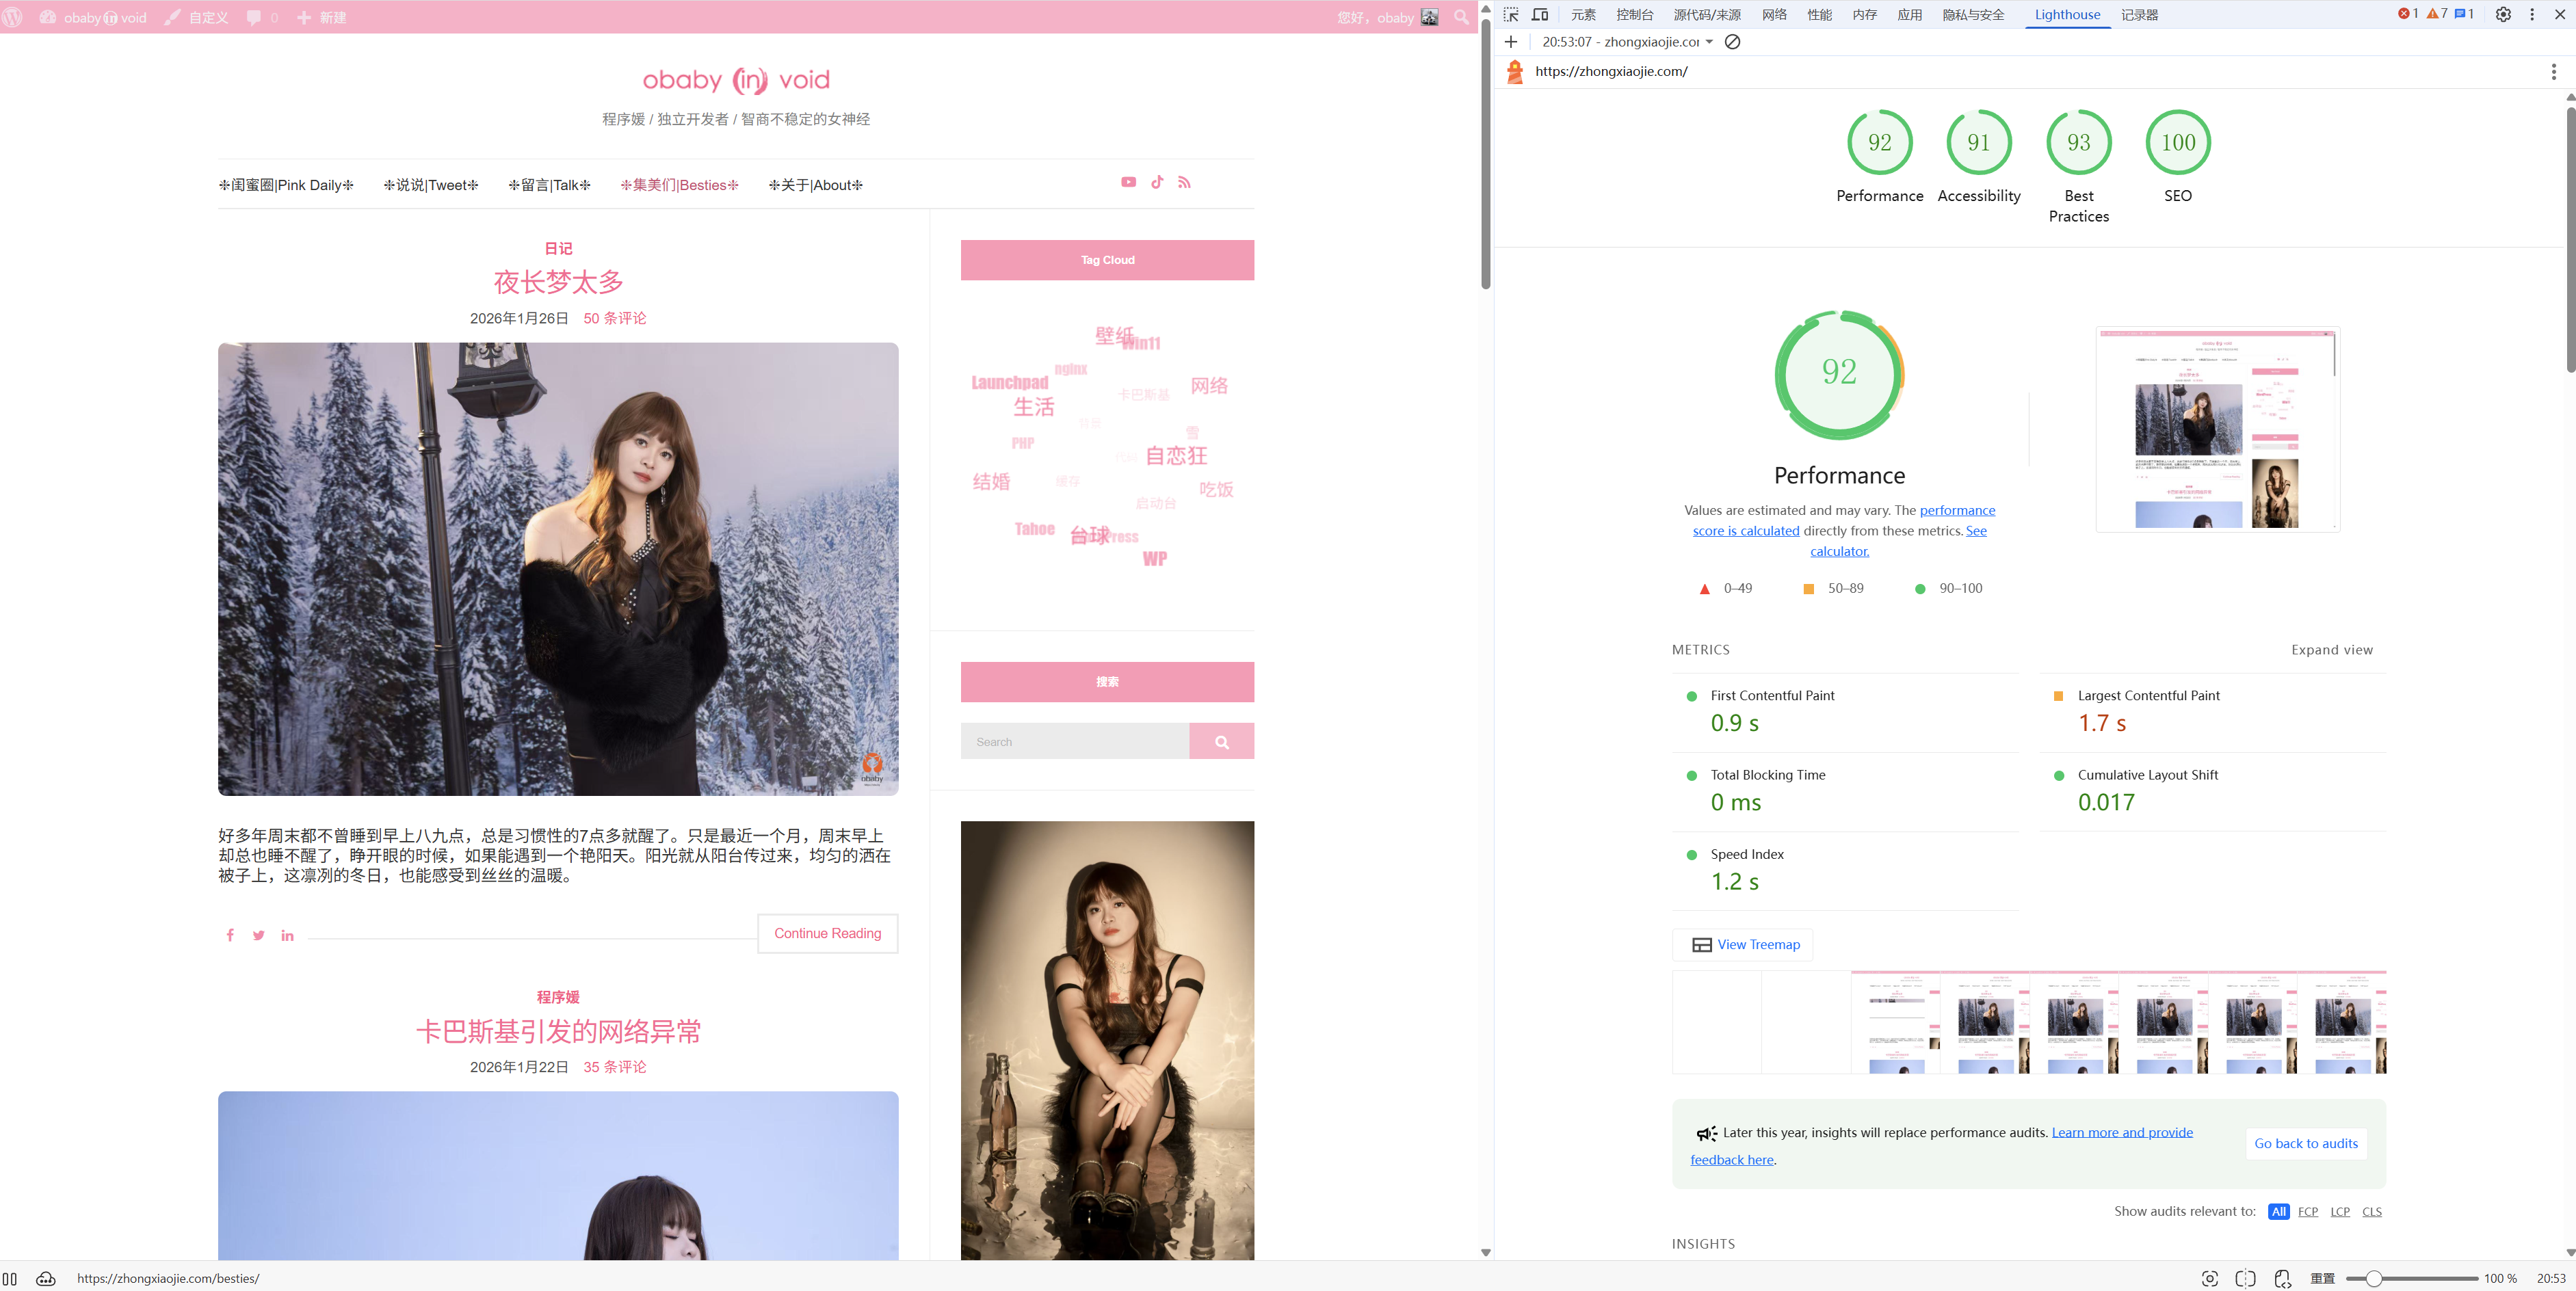Adjust the page zoom slider
This screenshot has height=1291, width=2576.
pos(2373,1278)
